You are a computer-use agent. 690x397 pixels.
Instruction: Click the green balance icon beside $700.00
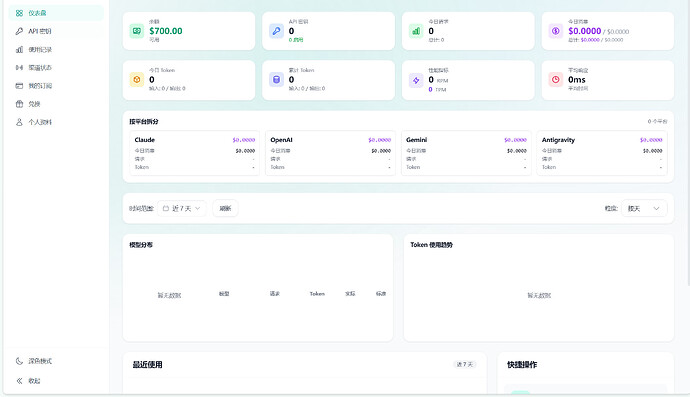click(x=137, y=31)
